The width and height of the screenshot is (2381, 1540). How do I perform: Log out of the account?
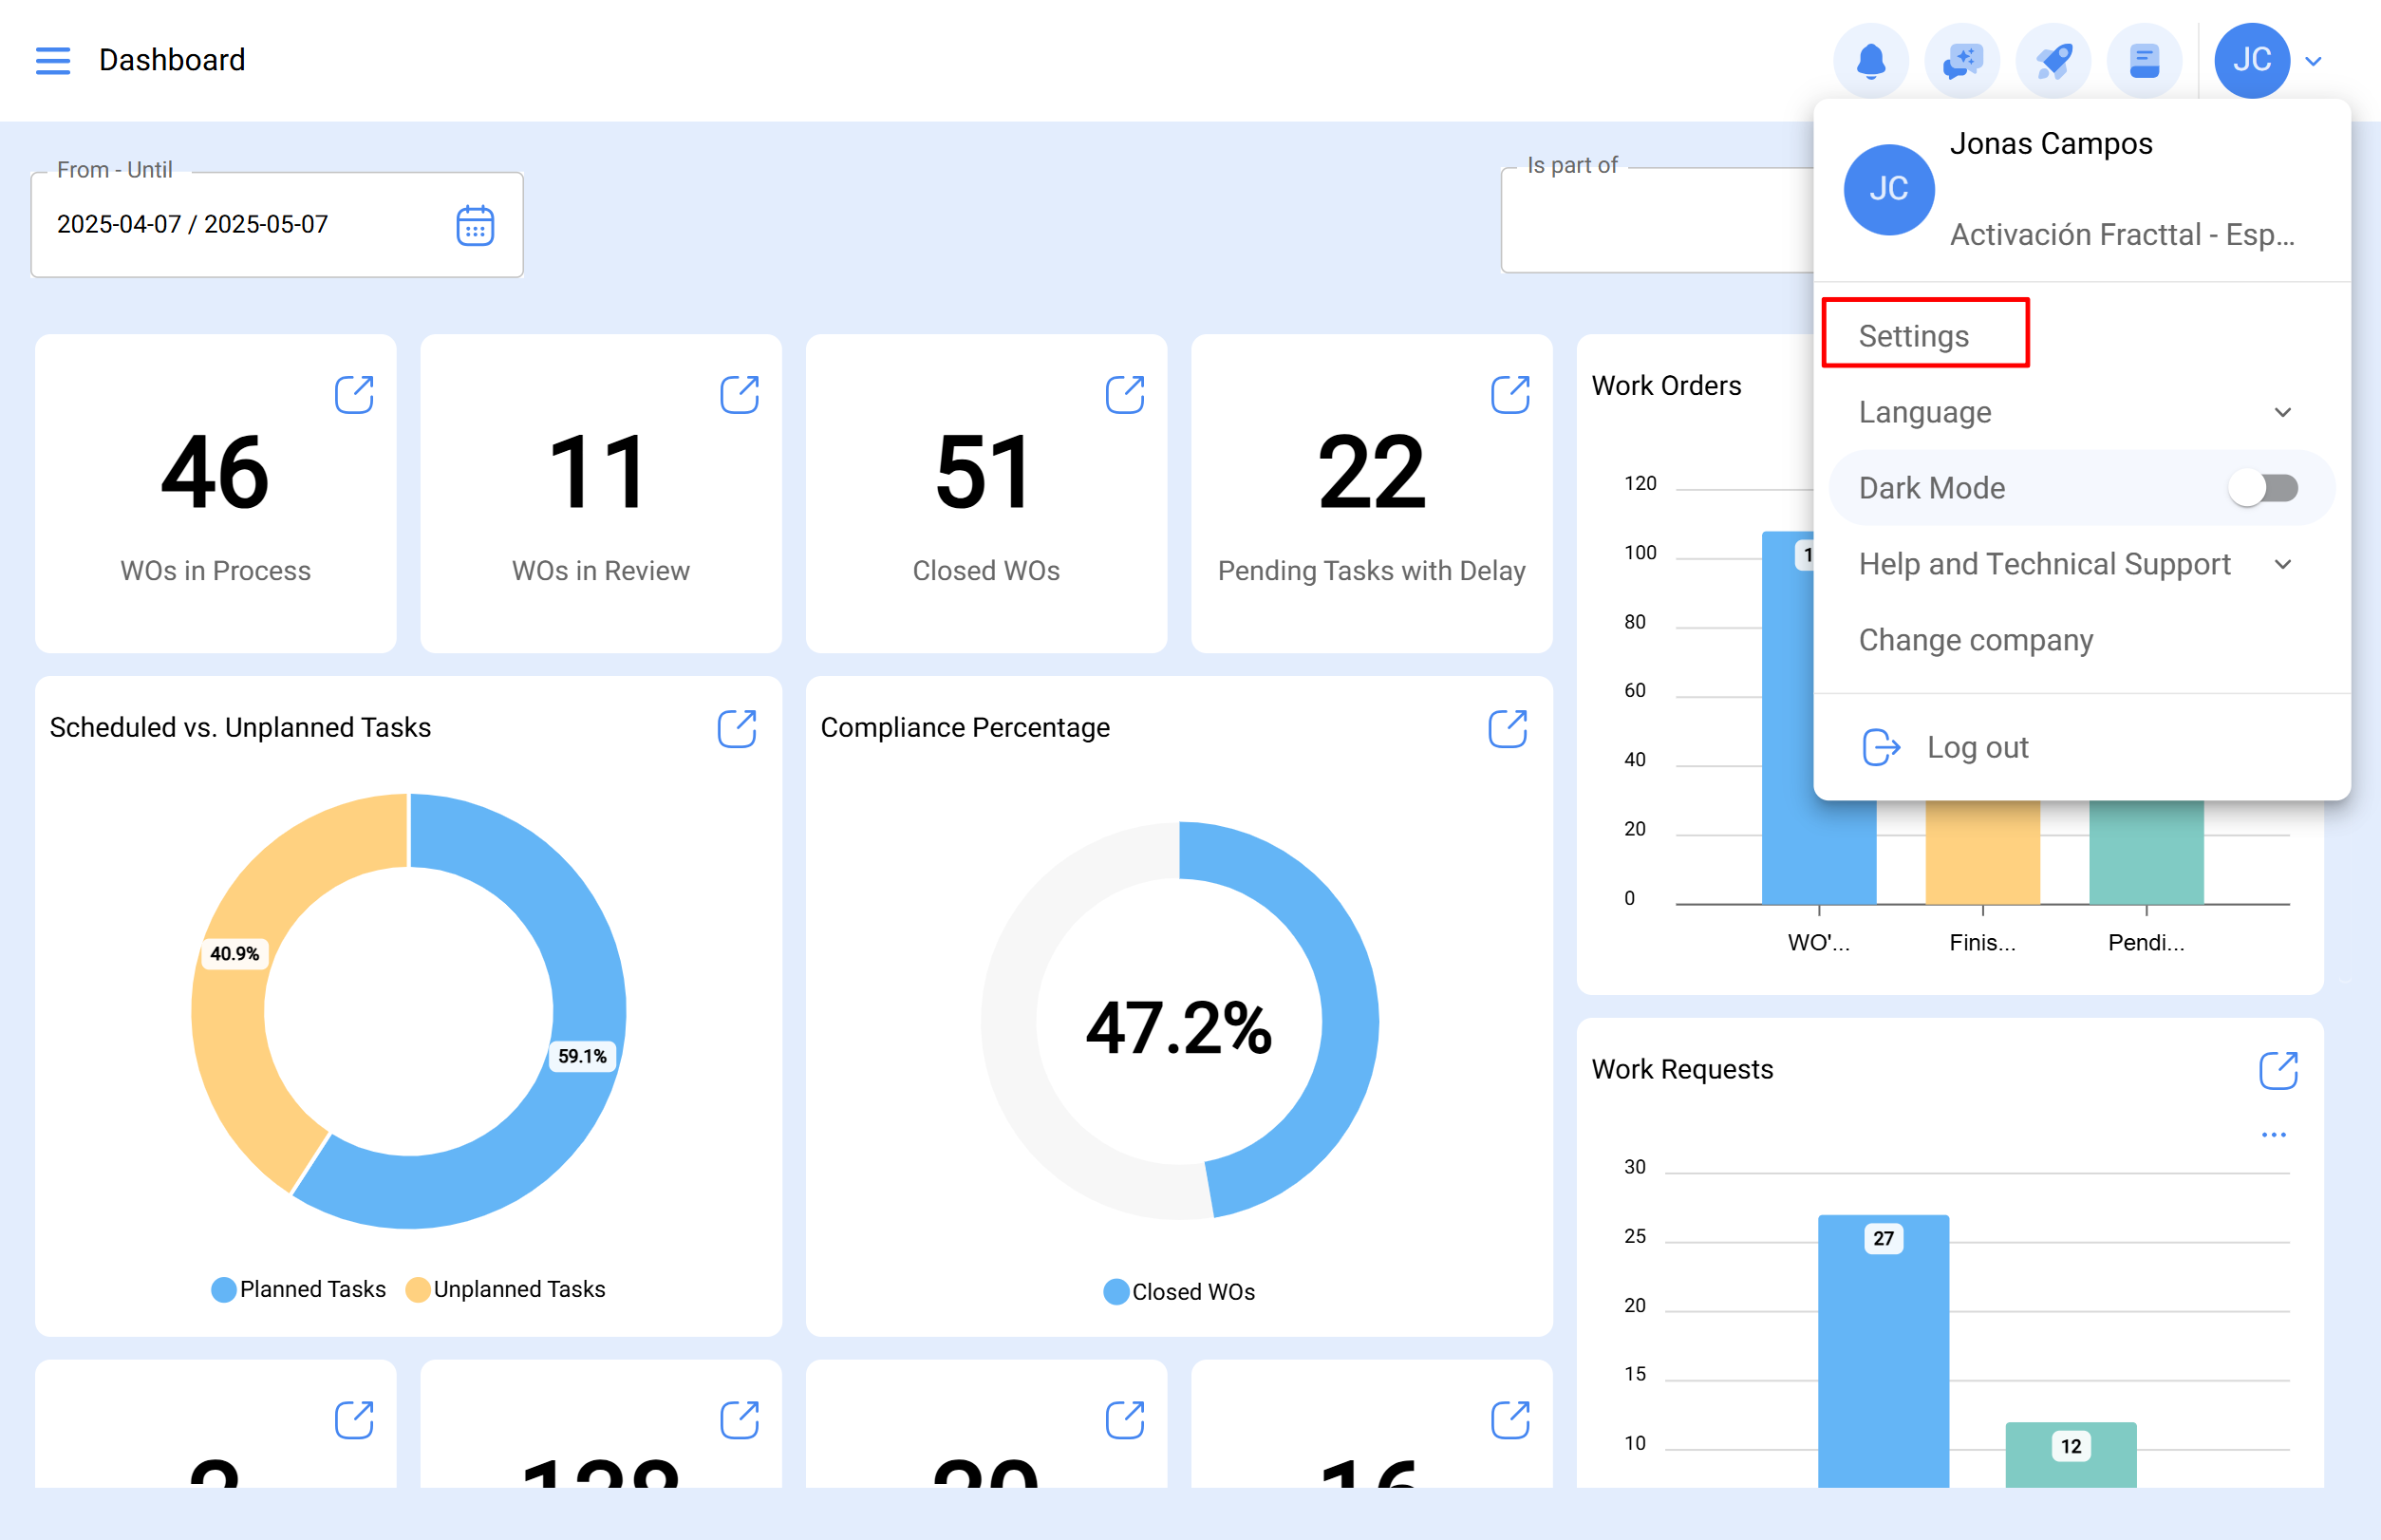(x=1977, y=747)
